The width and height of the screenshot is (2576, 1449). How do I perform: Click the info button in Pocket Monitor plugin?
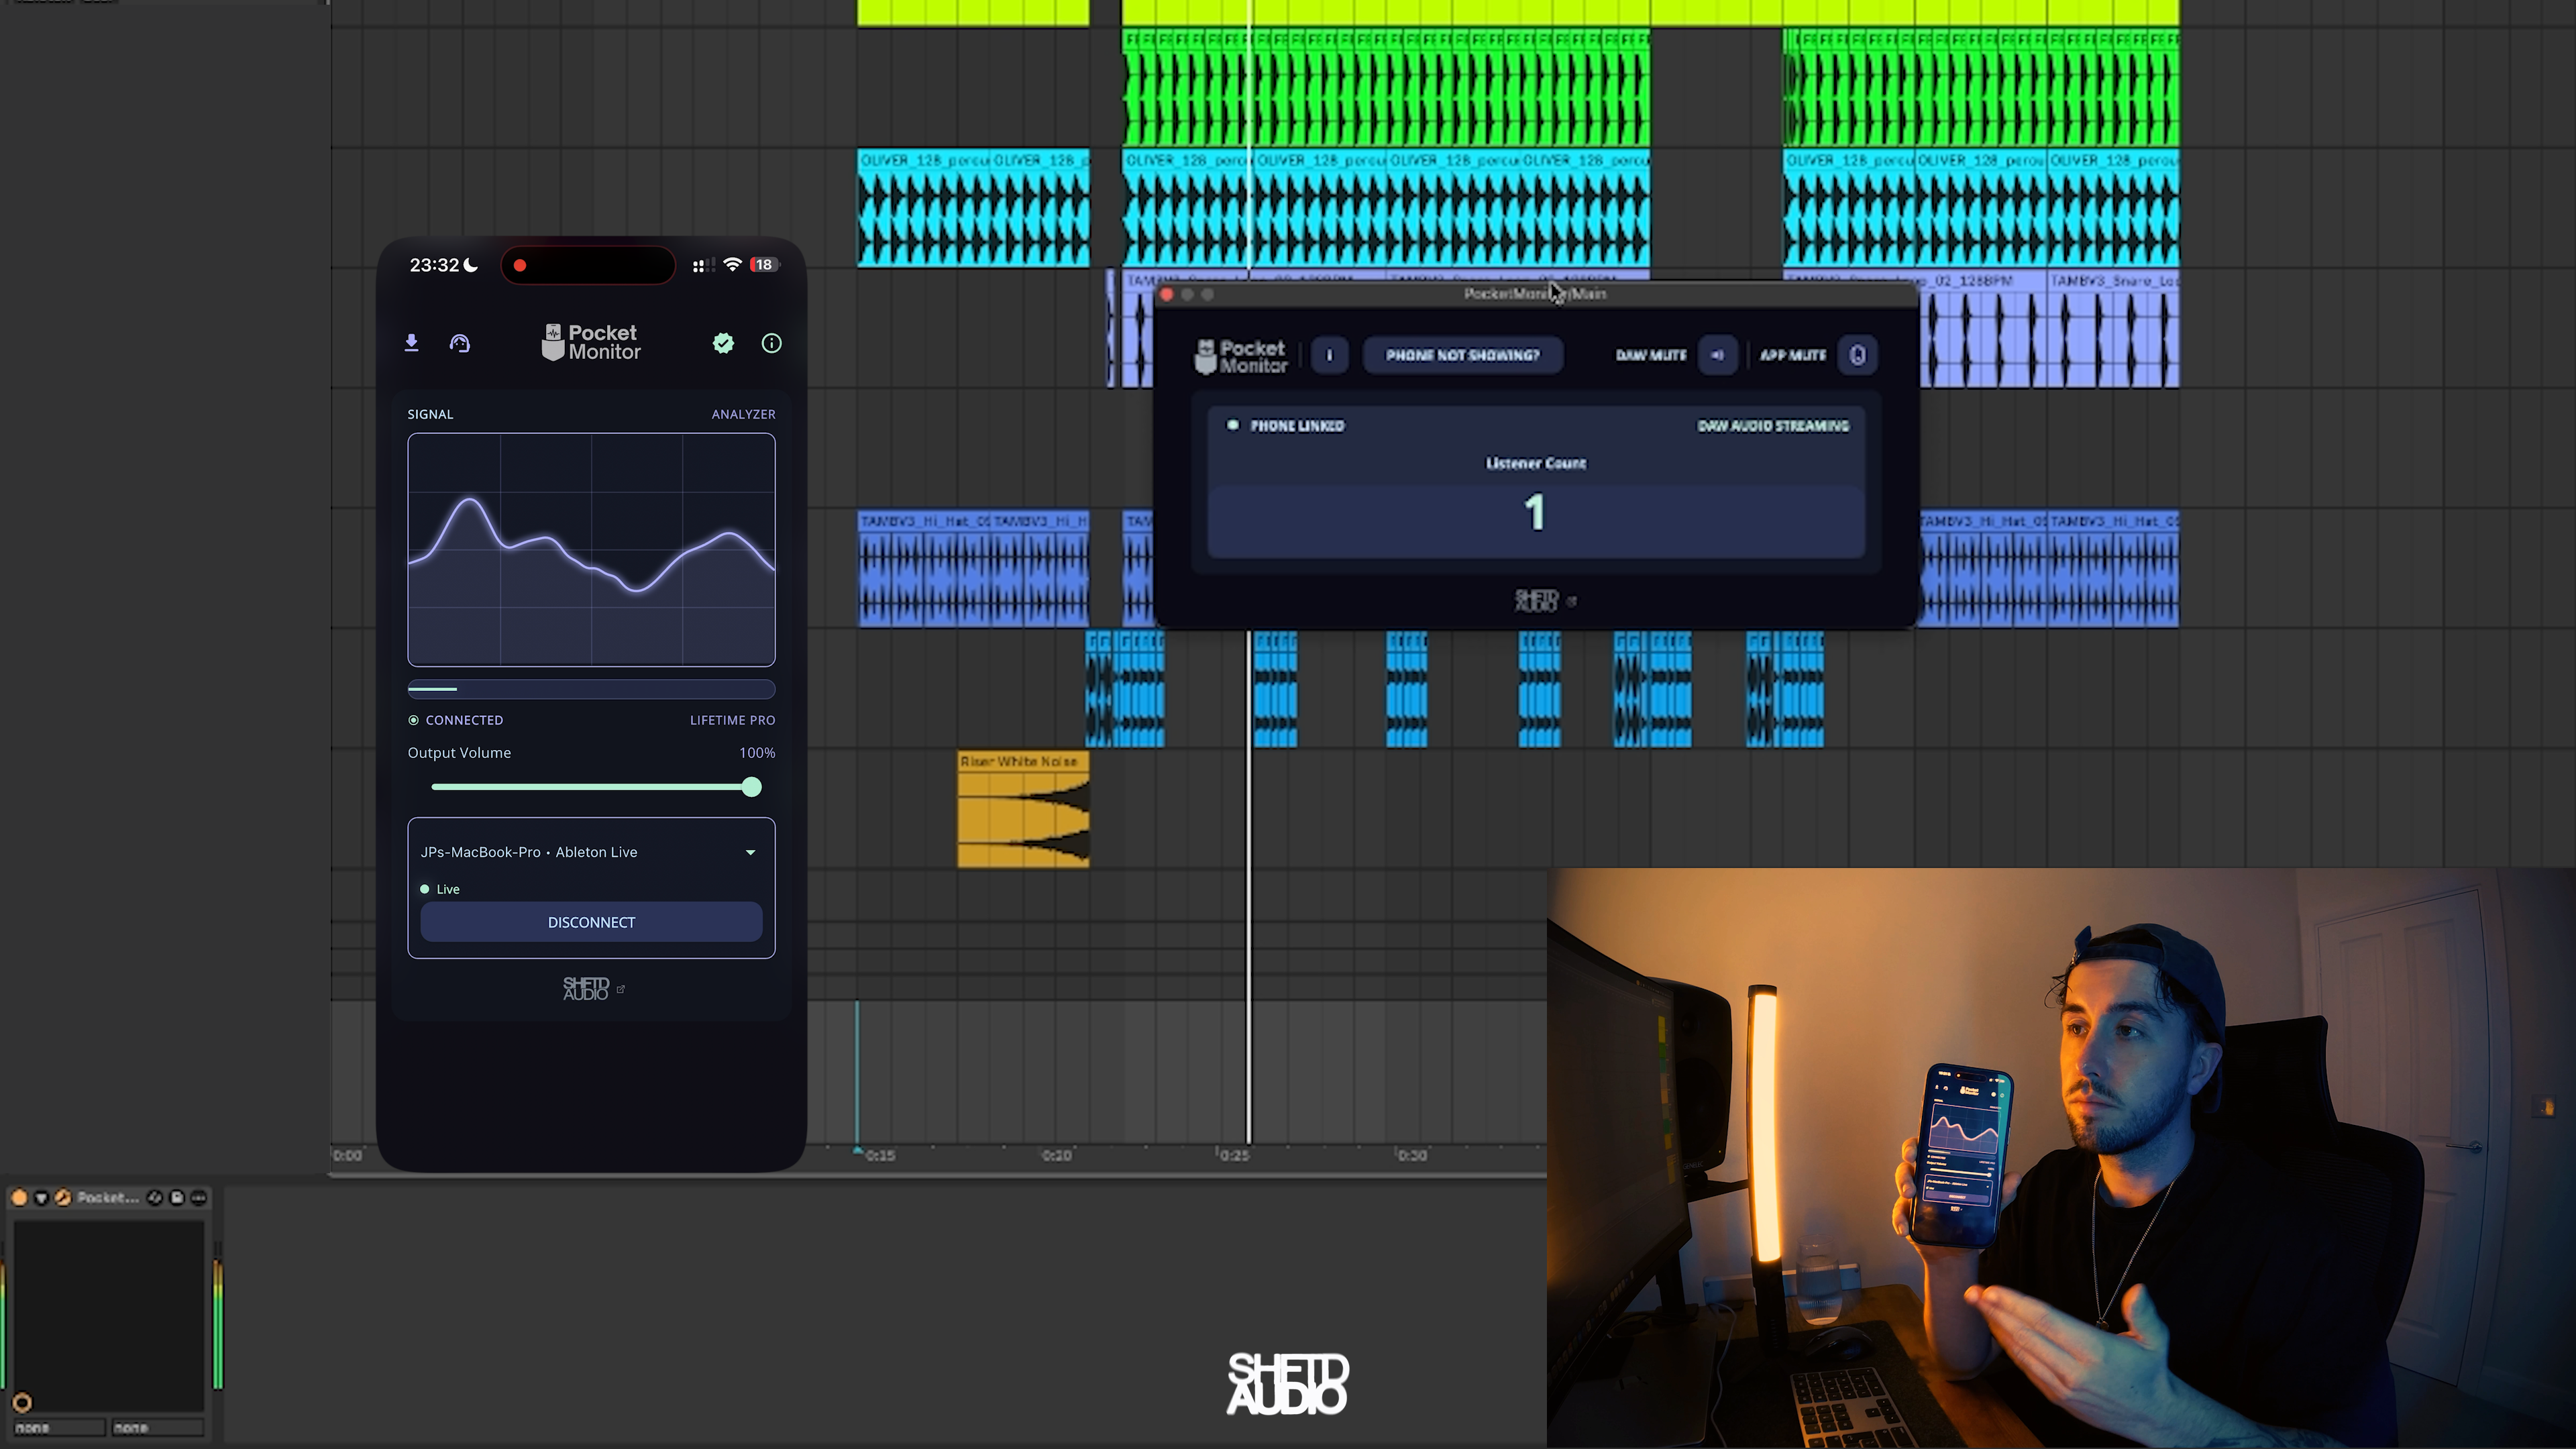click(1329, 355)
